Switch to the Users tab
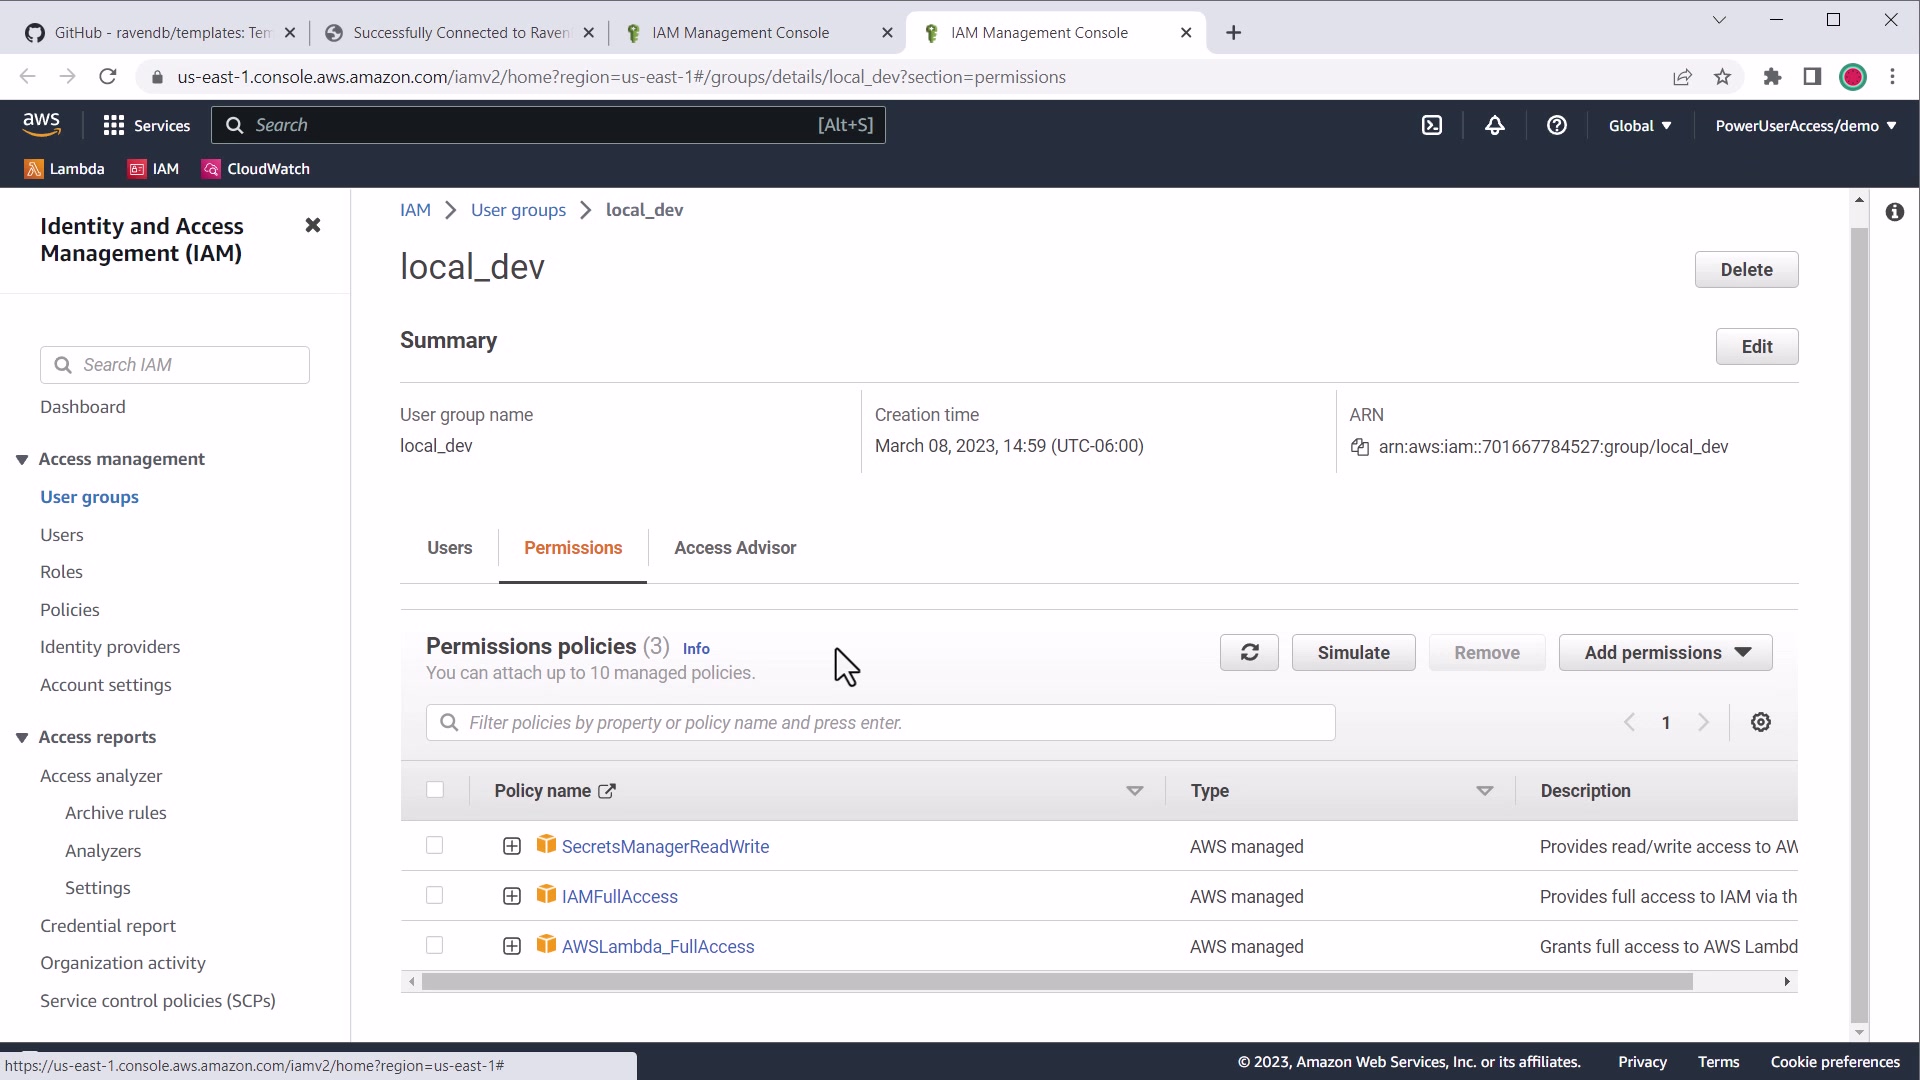The width and height of the screenshot is (1920, 1080). click(450, 548)
